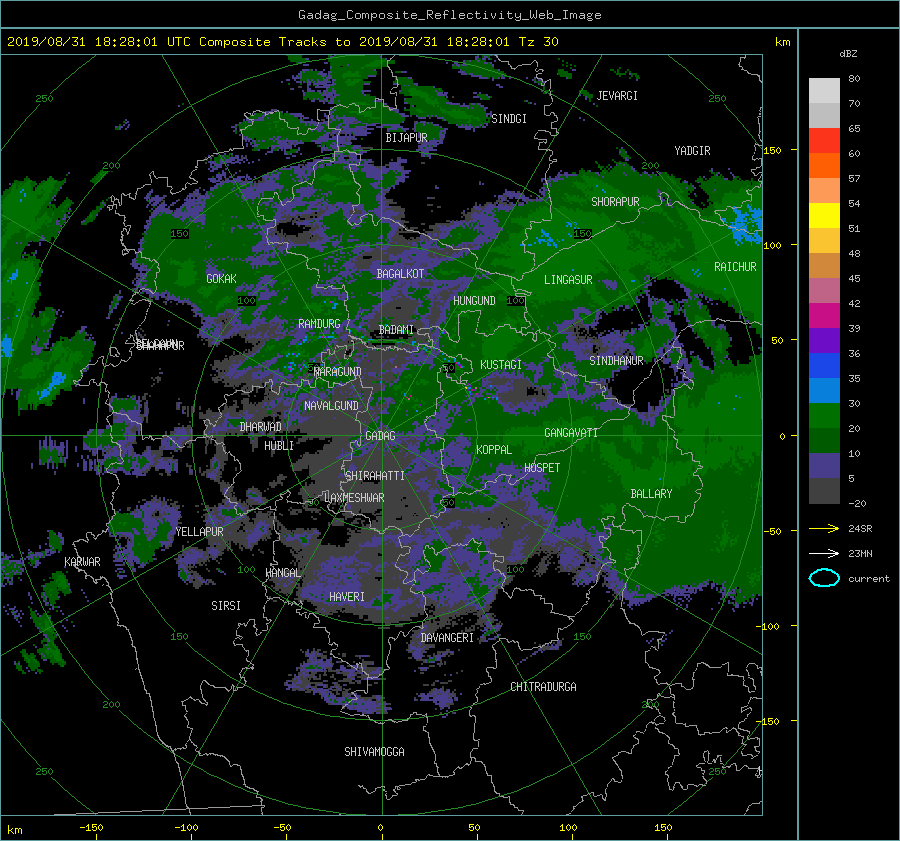Click the NAVALGUND city label
This screenshot has height=841, width=900.
tap(331, 406)
